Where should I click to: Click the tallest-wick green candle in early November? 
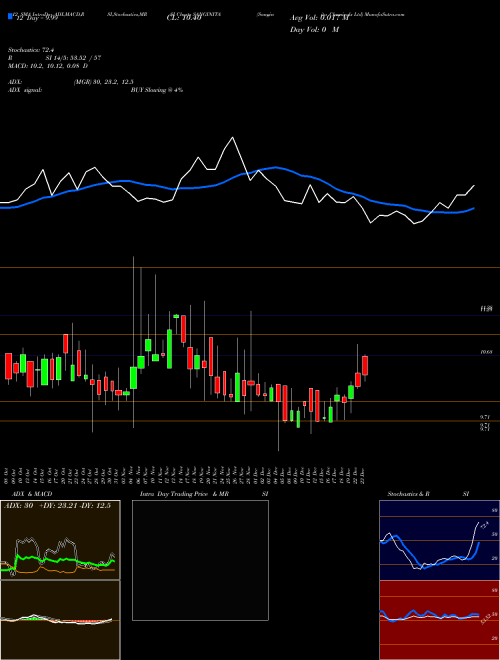click(x=133, y=378)
